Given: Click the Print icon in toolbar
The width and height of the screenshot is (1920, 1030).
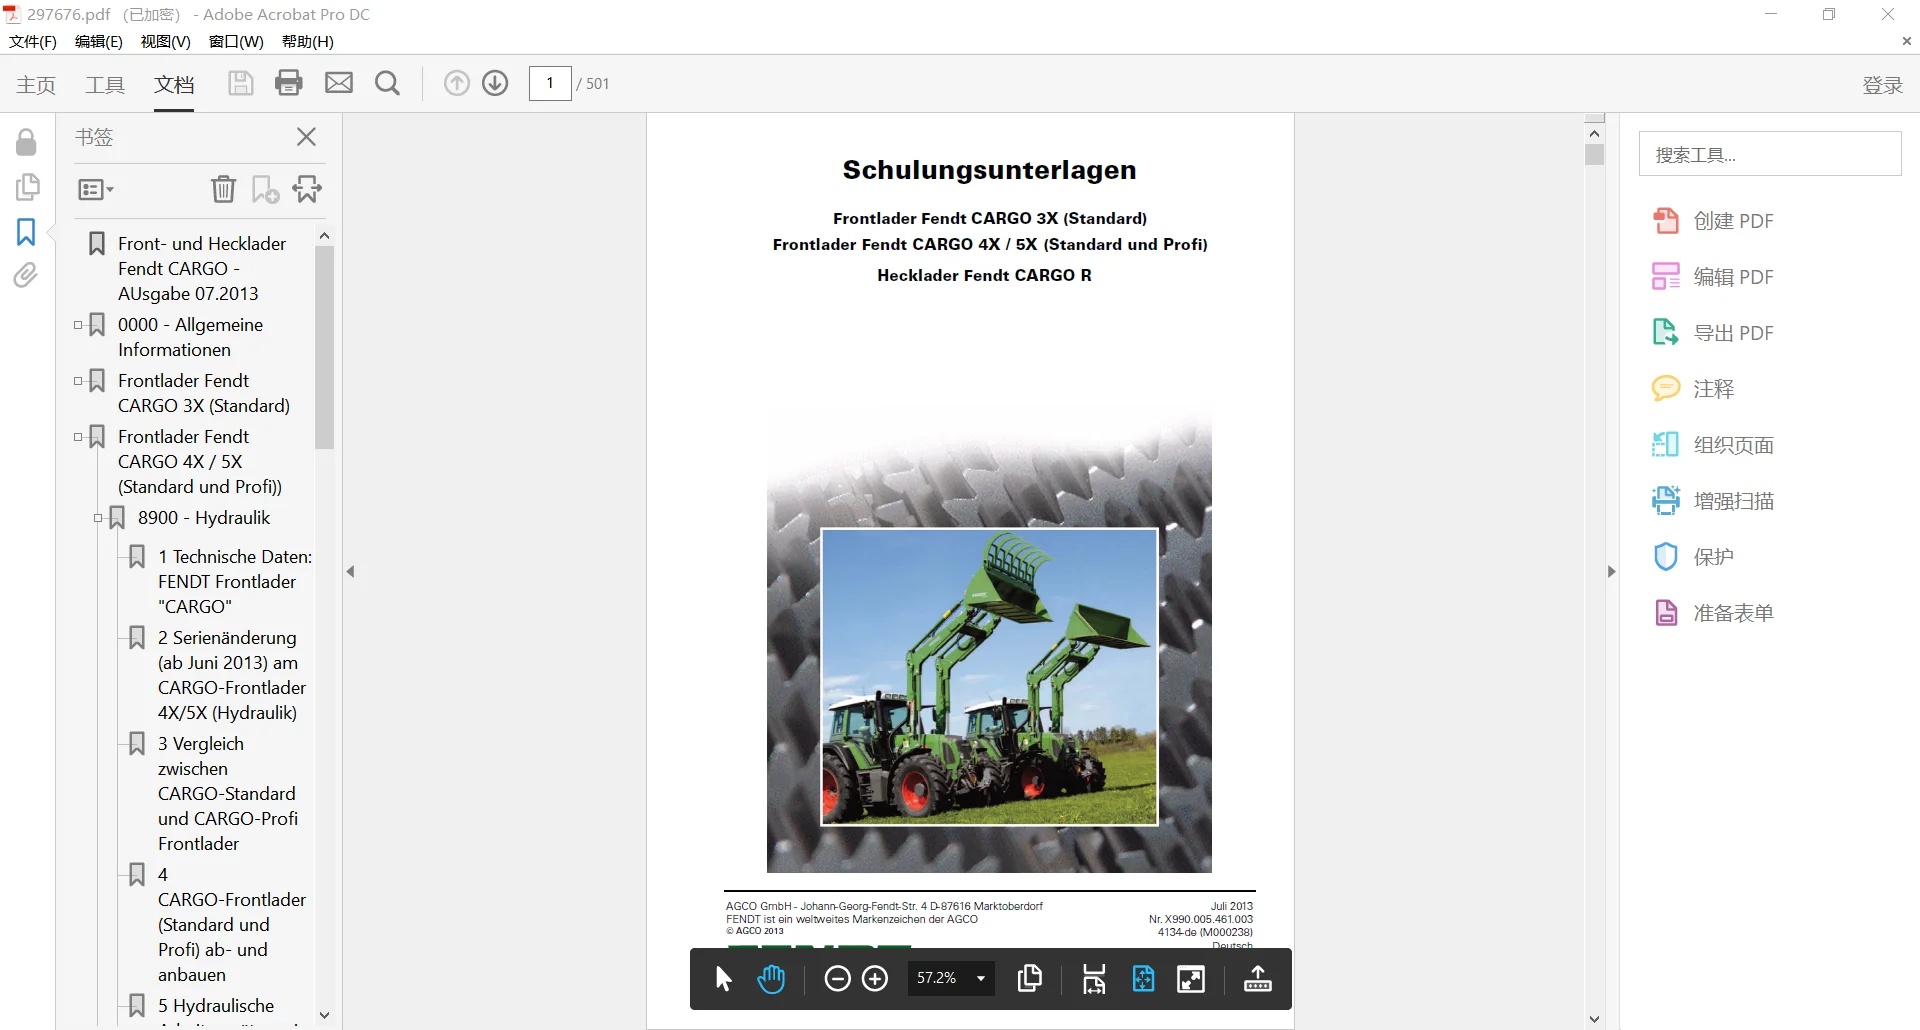Looking at the screenshot, I should (x=289, y=83).
